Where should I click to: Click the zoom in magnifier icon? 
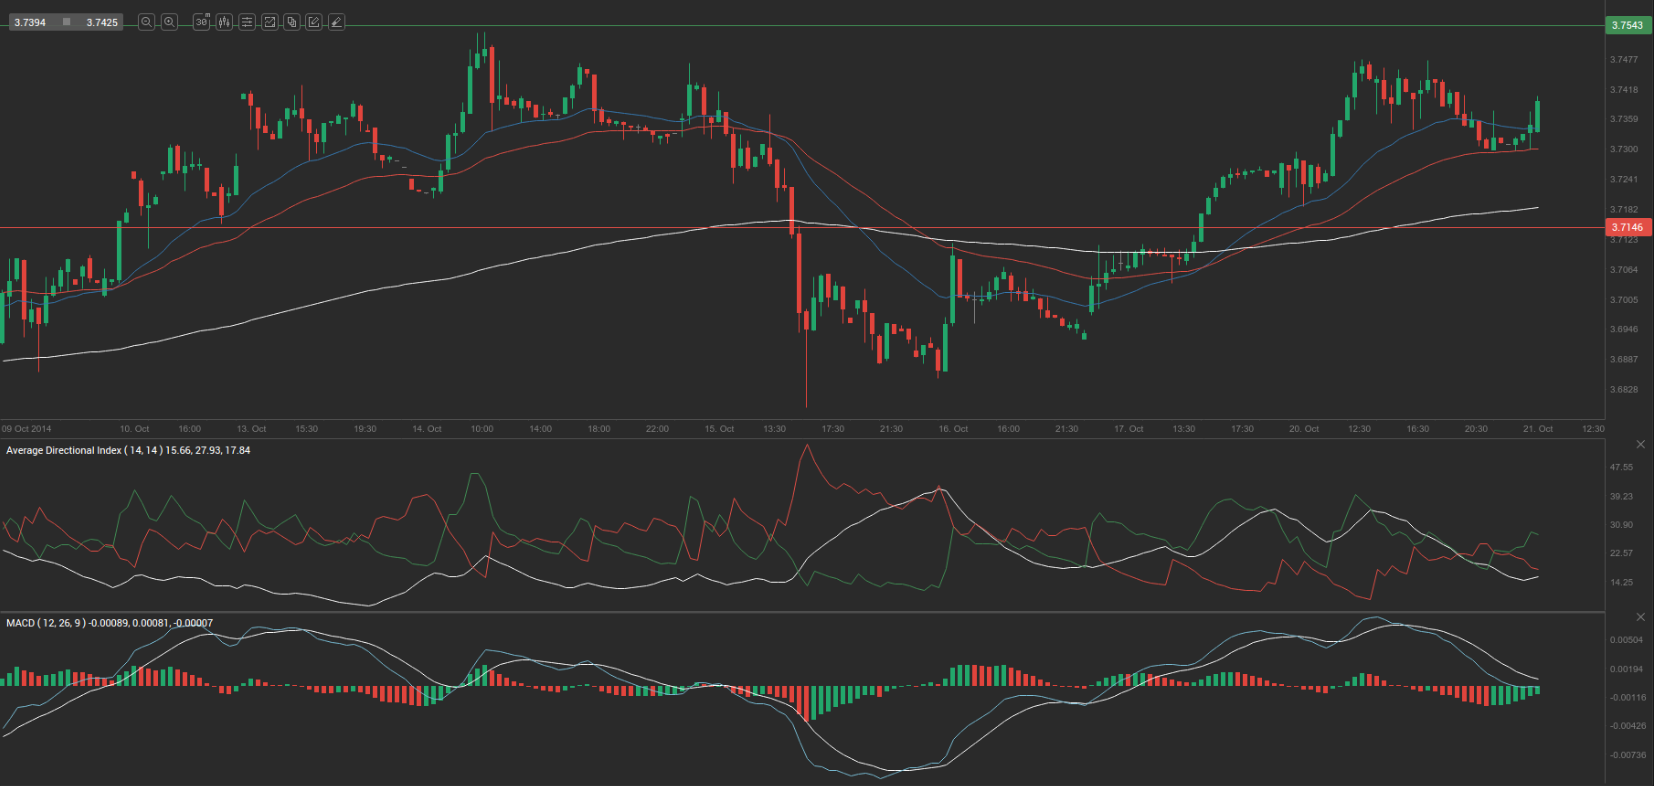pos(169,22)
